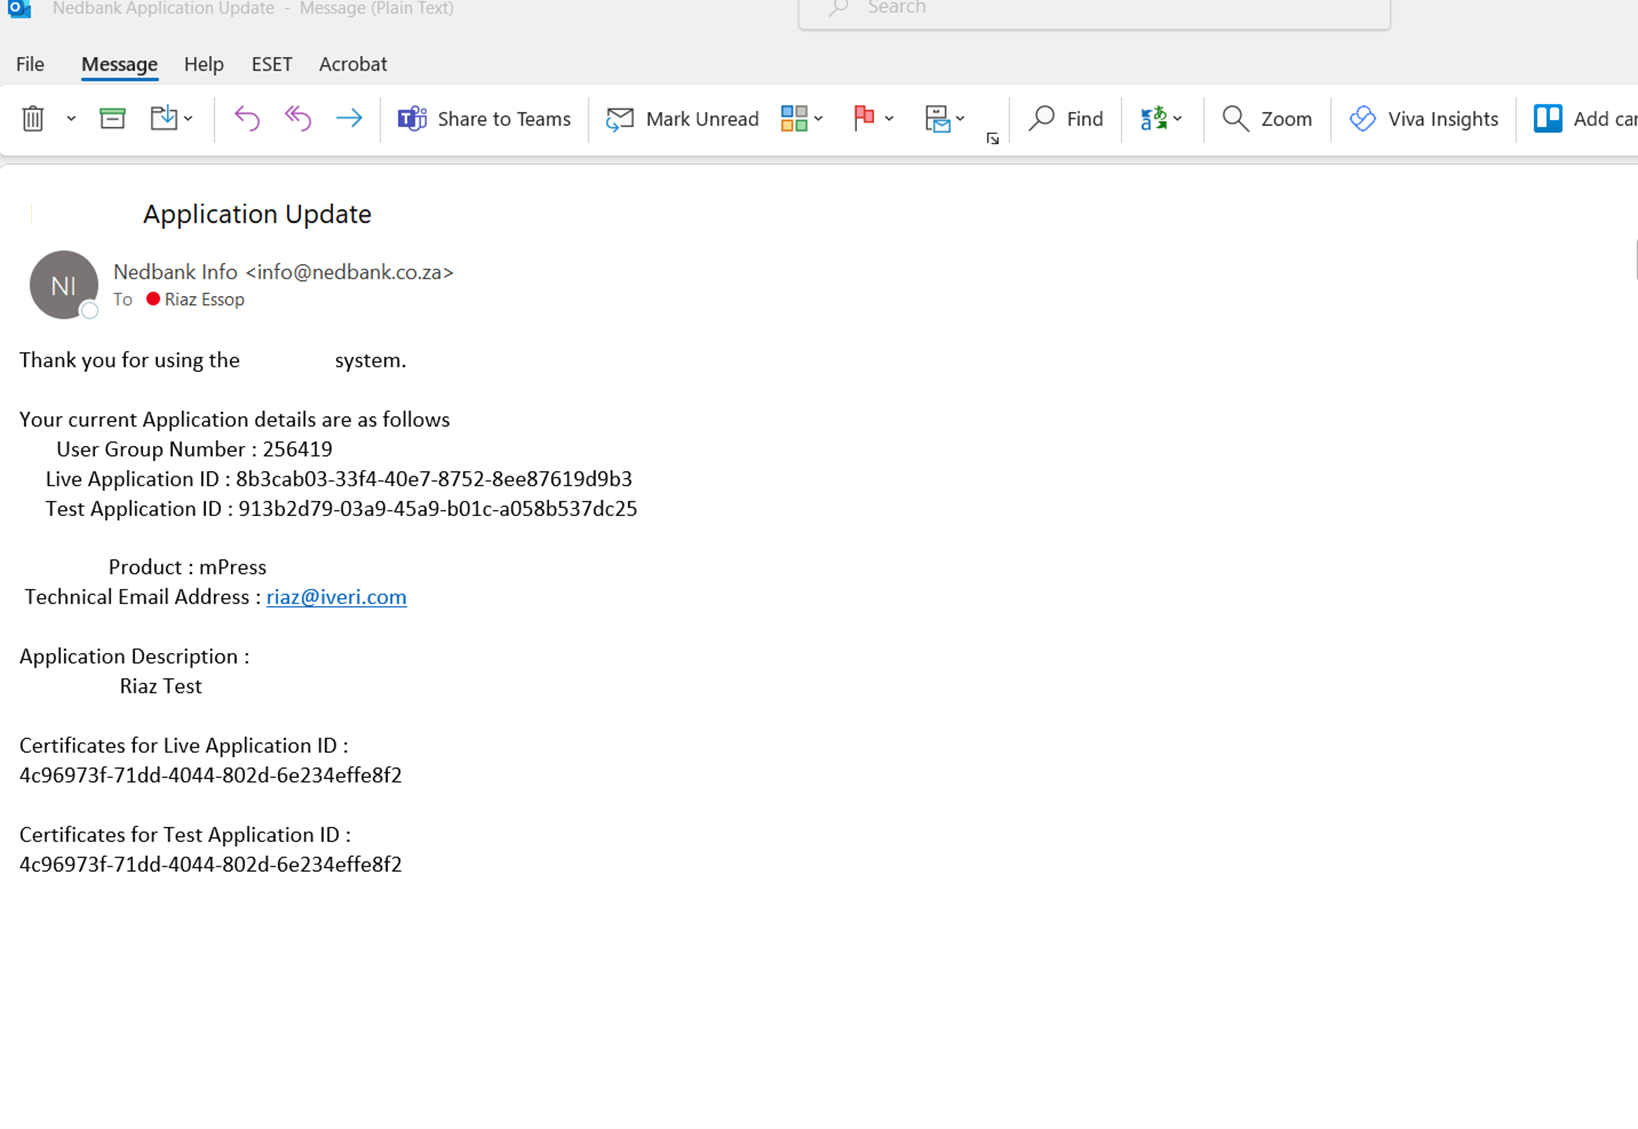This screenshot has height=1129, width=1638.
Task: Click the Move to folder icon
Action: pos(163,118)
